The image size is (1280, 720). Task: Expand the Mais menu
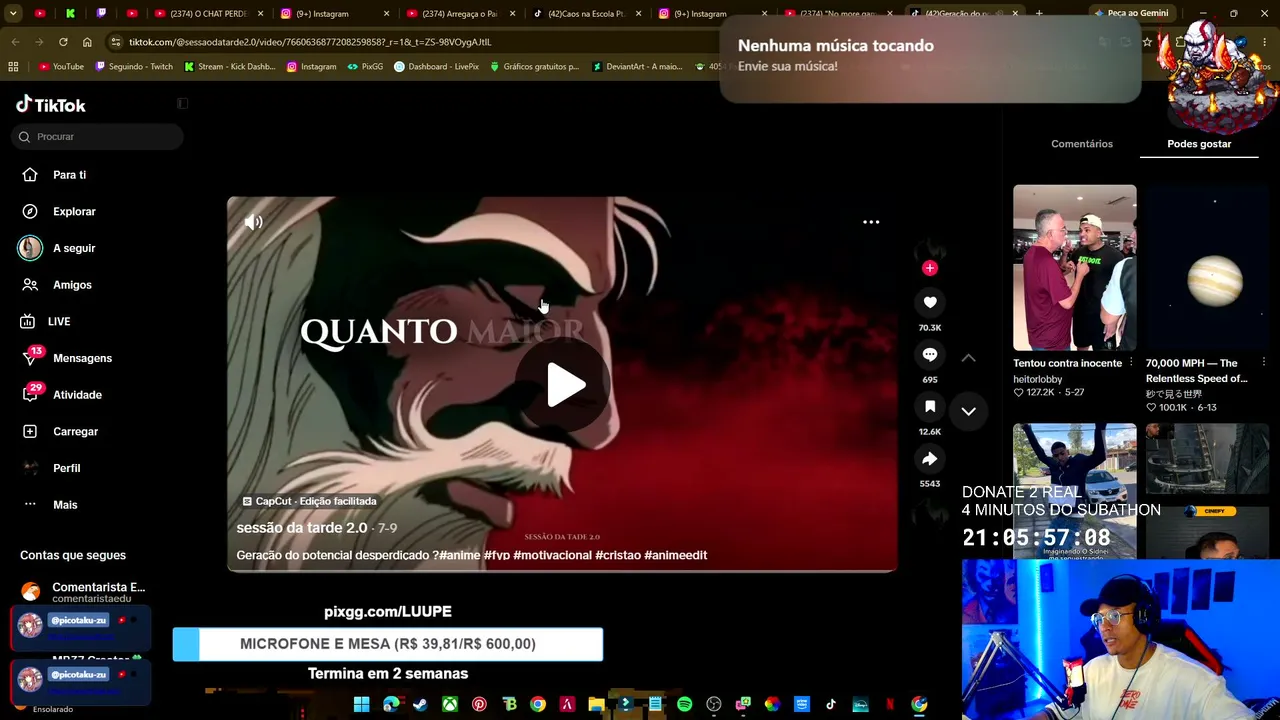point(65,505)
